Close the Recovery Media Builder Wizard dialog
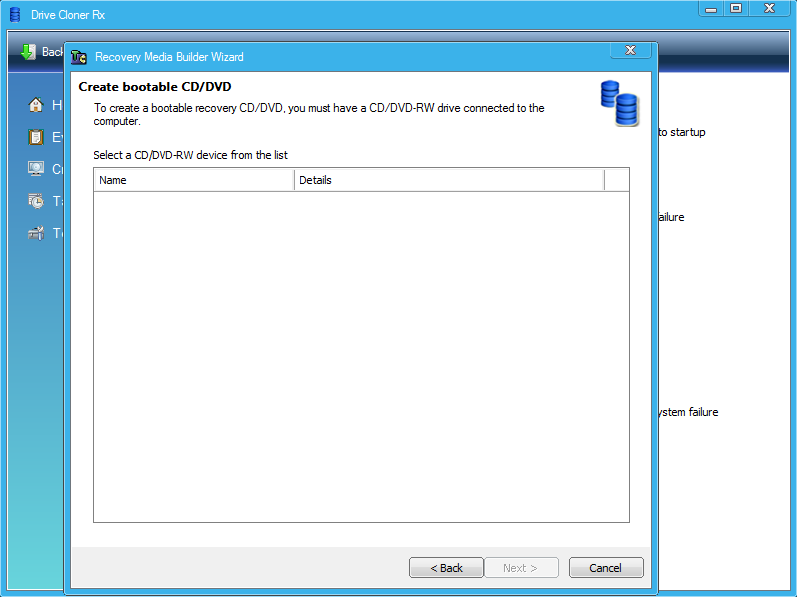The image size is (797, 597). 630,50
